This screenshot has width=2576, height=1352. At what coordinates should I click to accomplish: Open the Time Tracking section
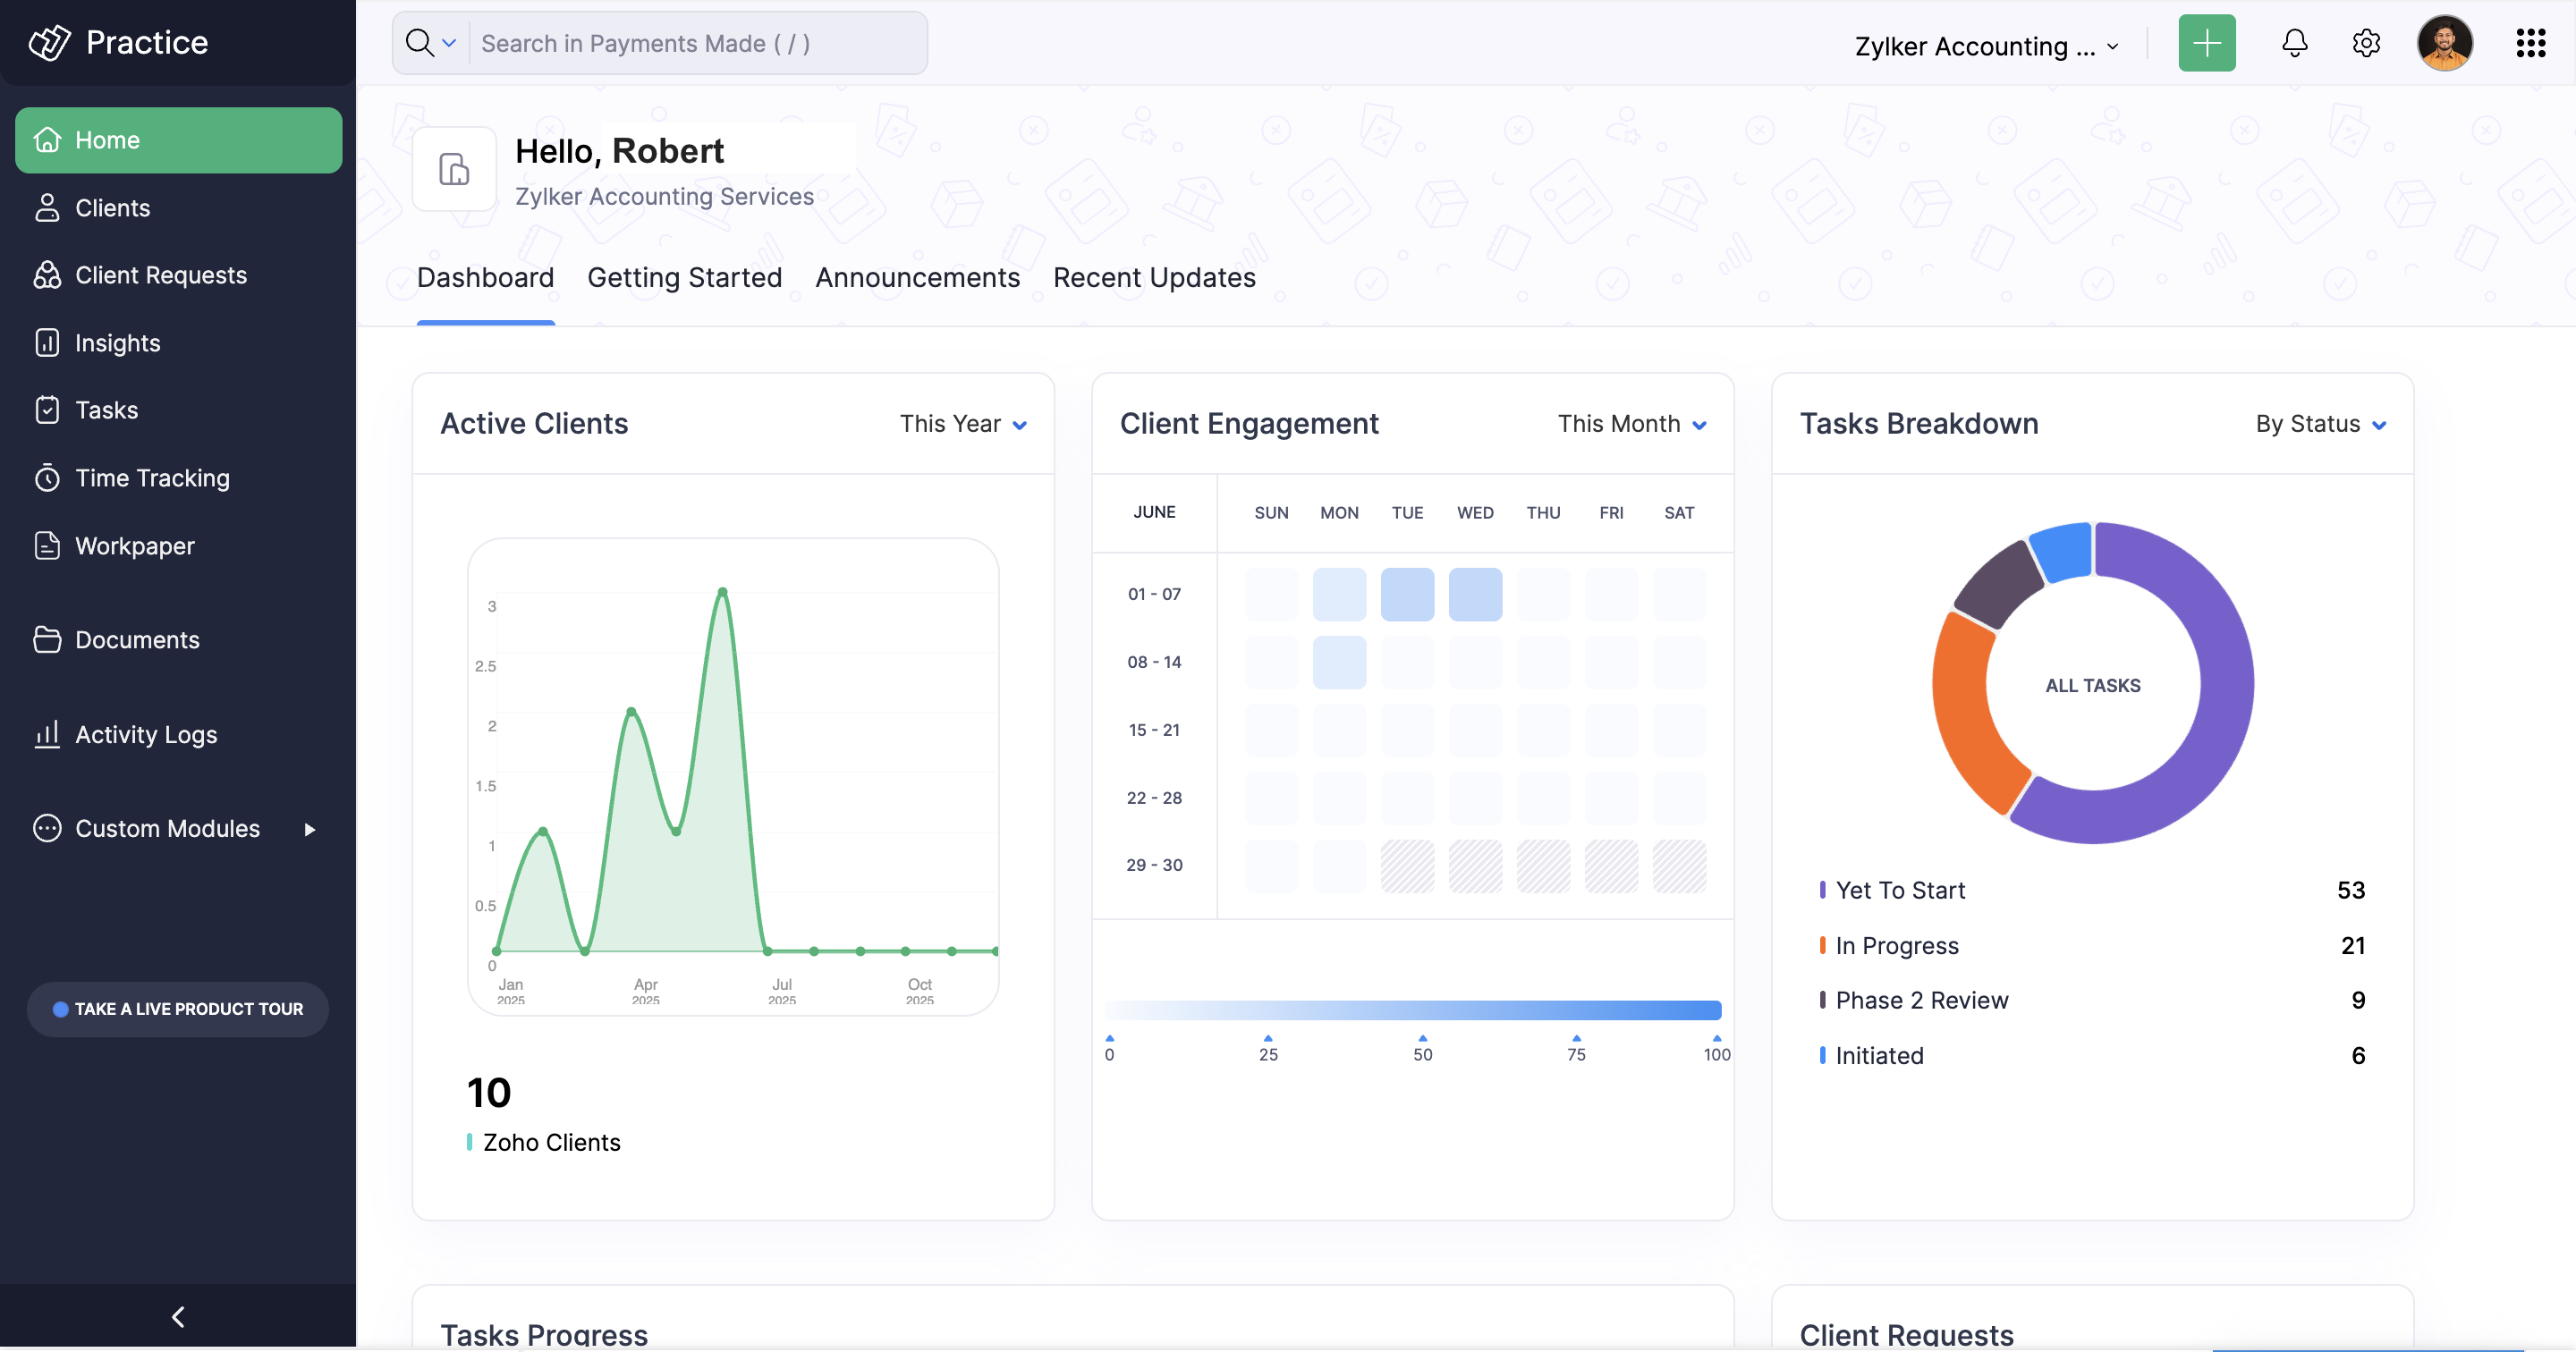click(x=153, y=478)
